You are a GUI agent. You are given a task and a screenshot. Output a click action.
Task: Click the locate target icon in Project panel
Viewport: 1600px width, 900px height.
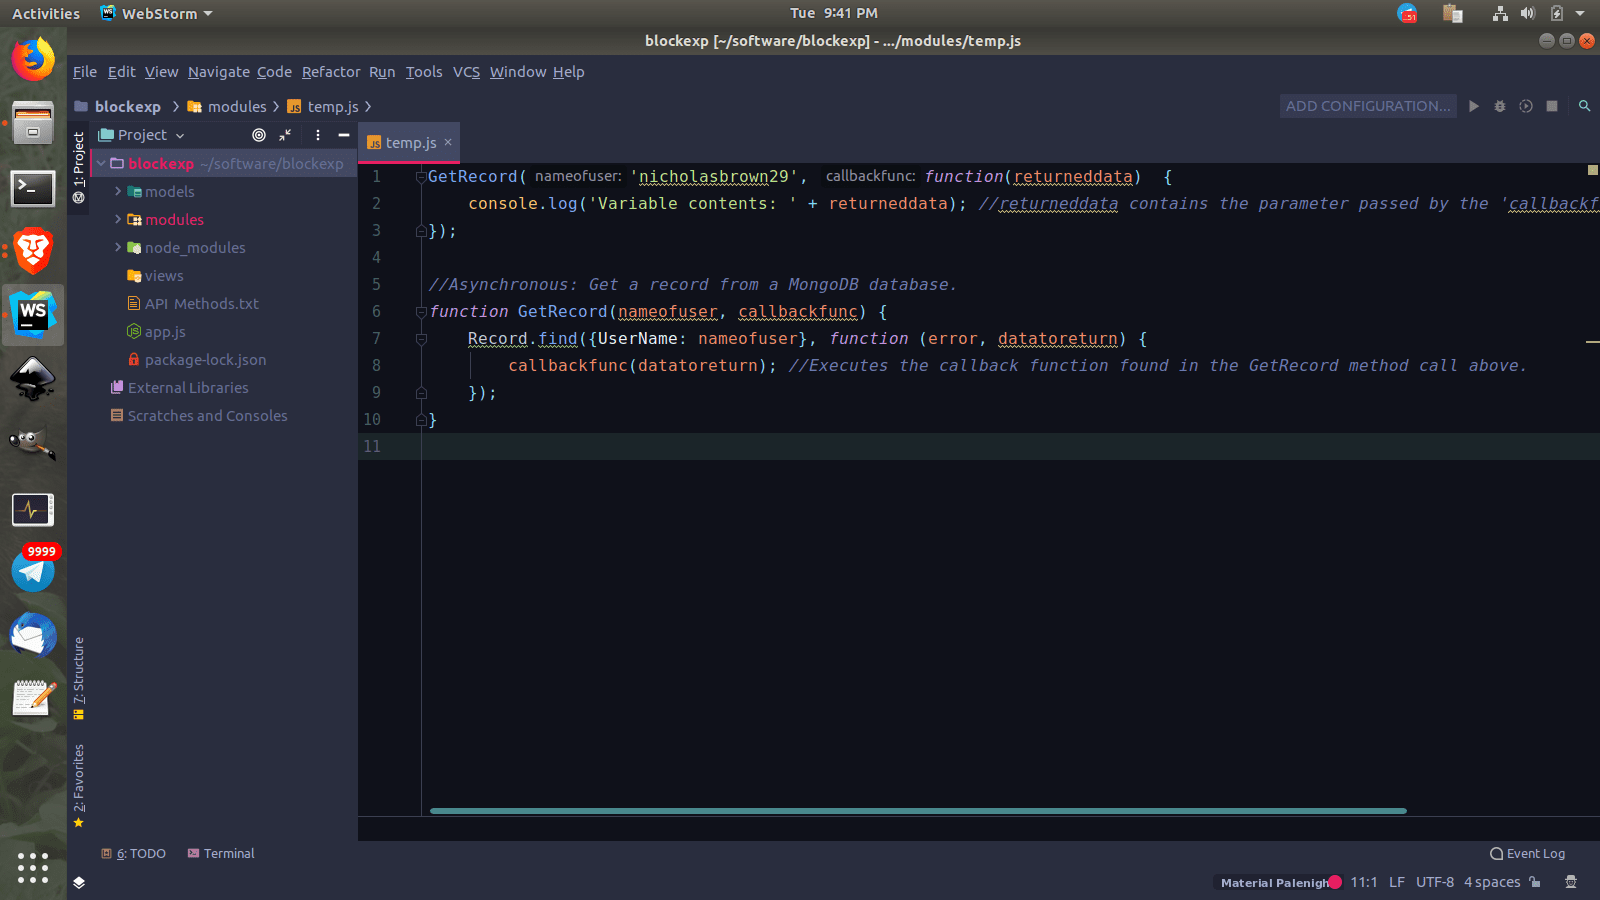[259, 135]
